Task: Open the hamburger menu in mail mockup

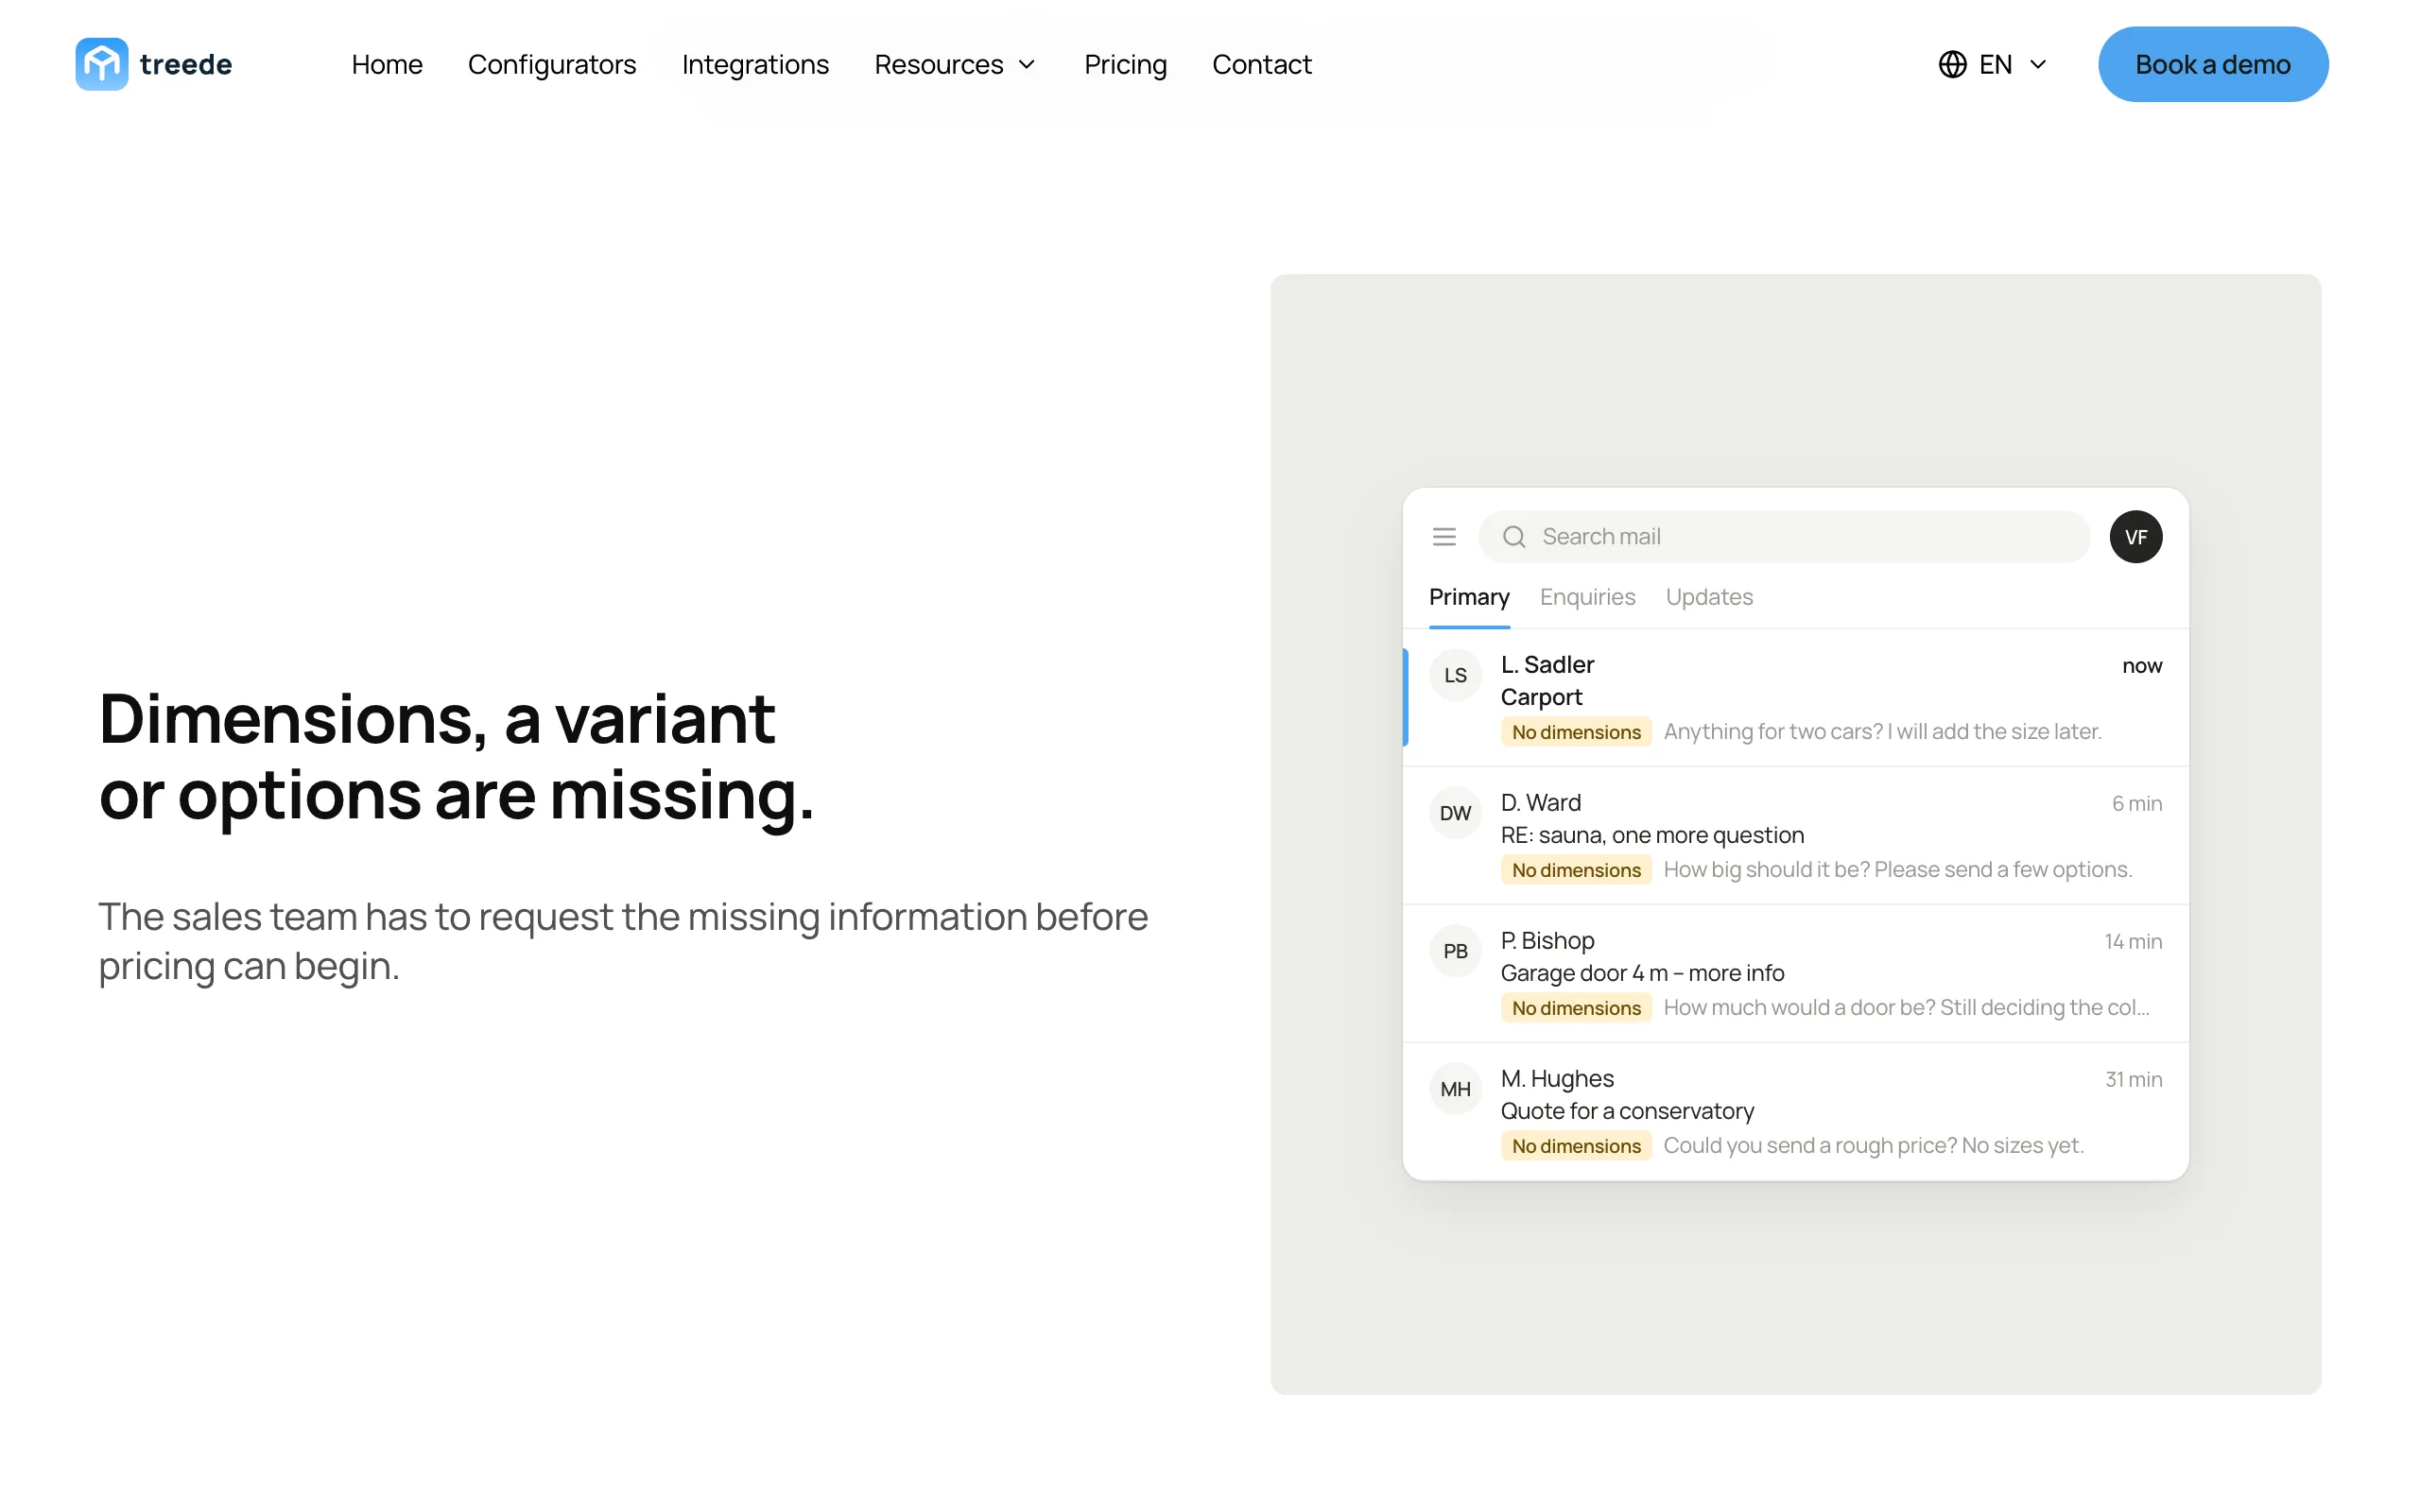Action: pos(1444,537)
